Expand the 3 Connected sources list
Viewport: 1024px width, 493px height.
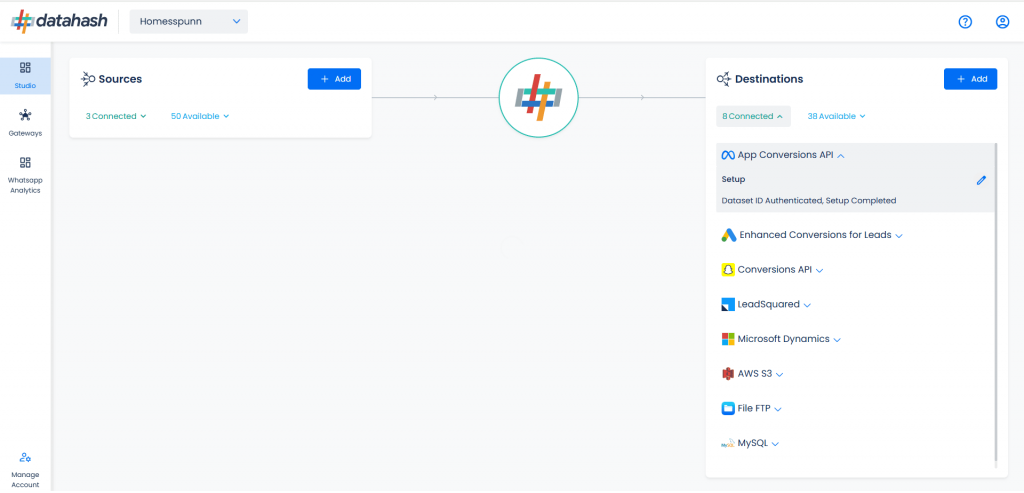click(x=116, y=116)
